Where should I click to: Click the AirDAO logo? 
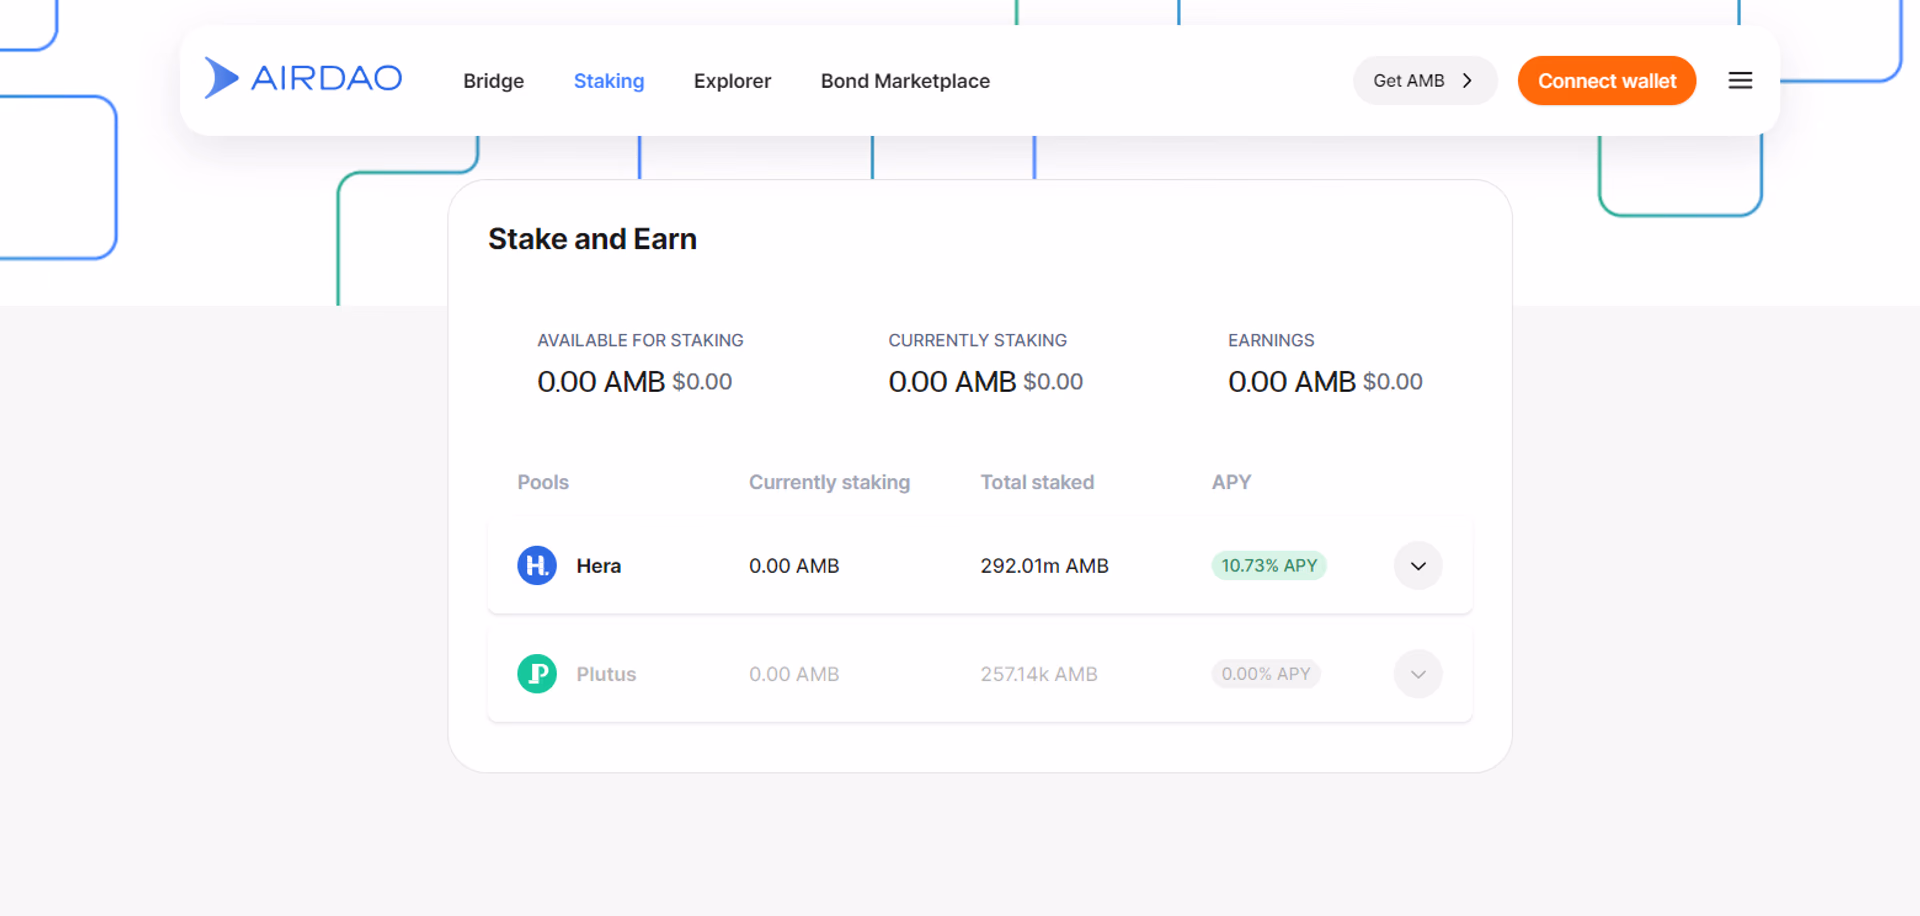point(303,78)
